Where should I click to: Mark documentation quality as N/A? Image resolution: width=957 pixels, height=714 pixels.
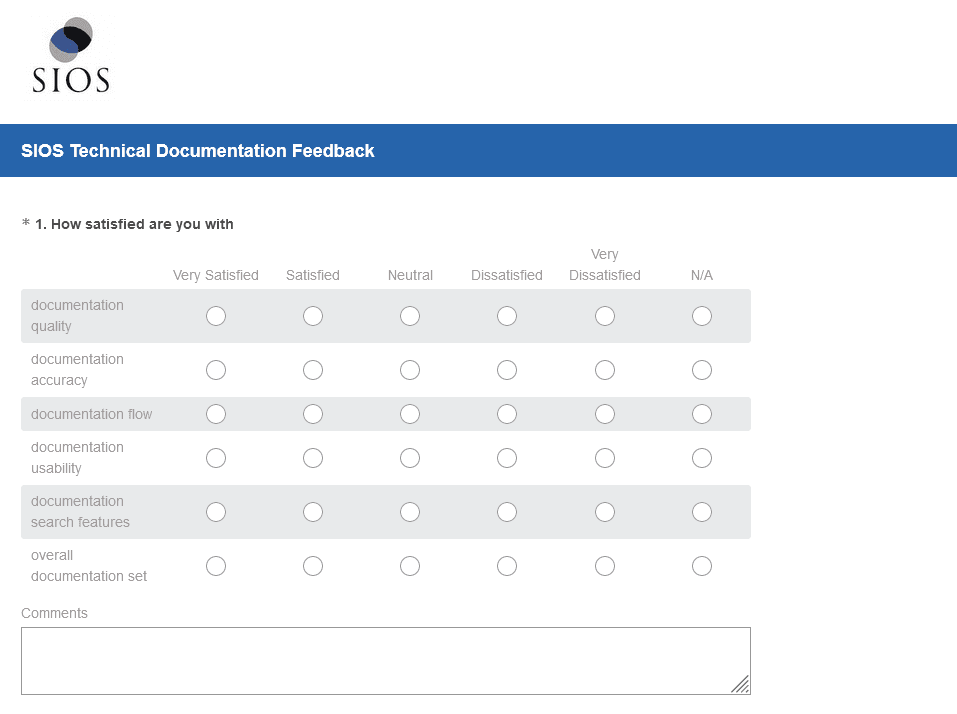[702, 316]
